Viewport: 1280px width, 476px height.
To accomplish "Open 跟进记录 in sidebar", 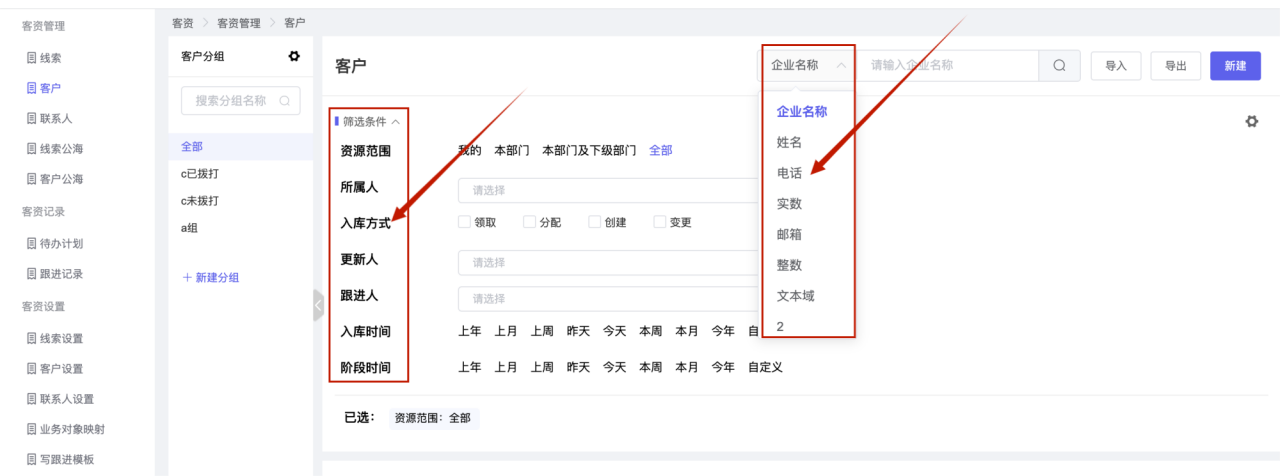I will (x=61, y=274).
